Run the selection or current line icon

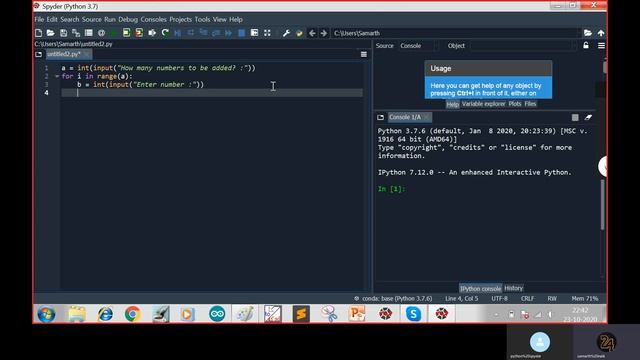coord(152,33)
